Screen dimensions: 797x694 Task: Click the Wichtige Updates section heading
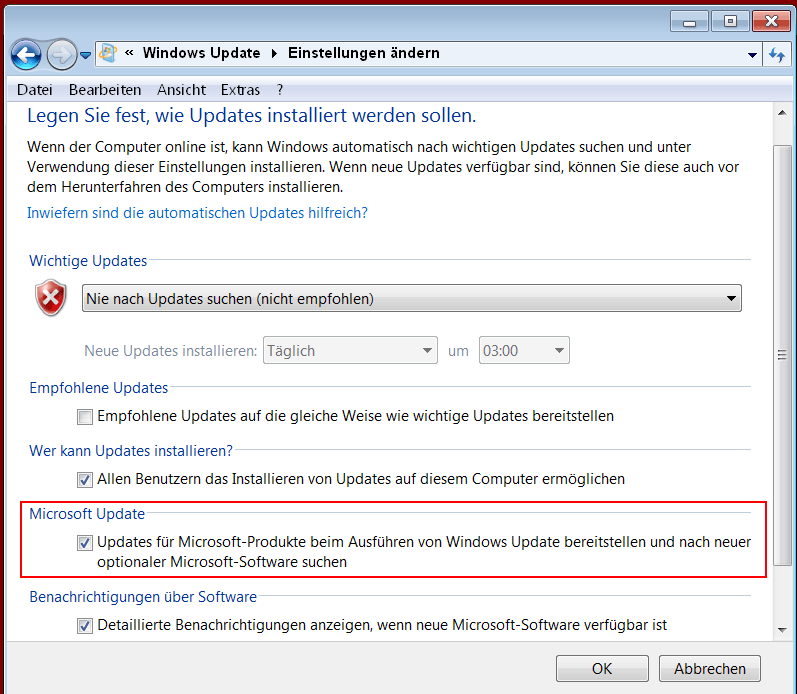88,260
